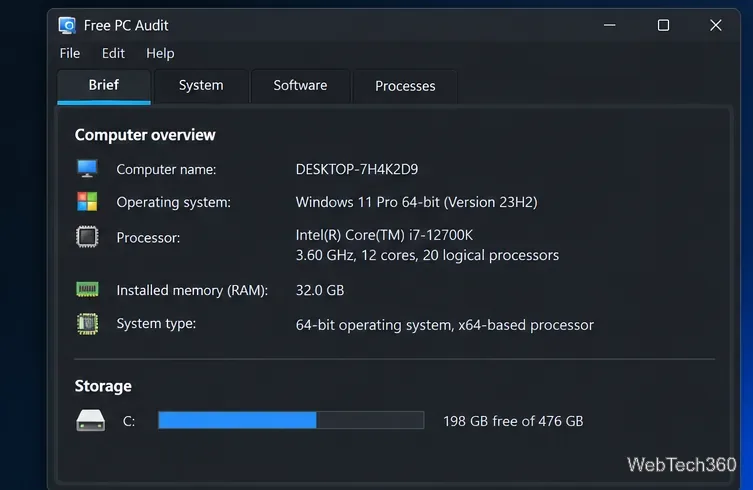The height and width of the screenshot is (490, 753).
Task: Maximize the Free PC Audit window
Action: pos(663,25)
